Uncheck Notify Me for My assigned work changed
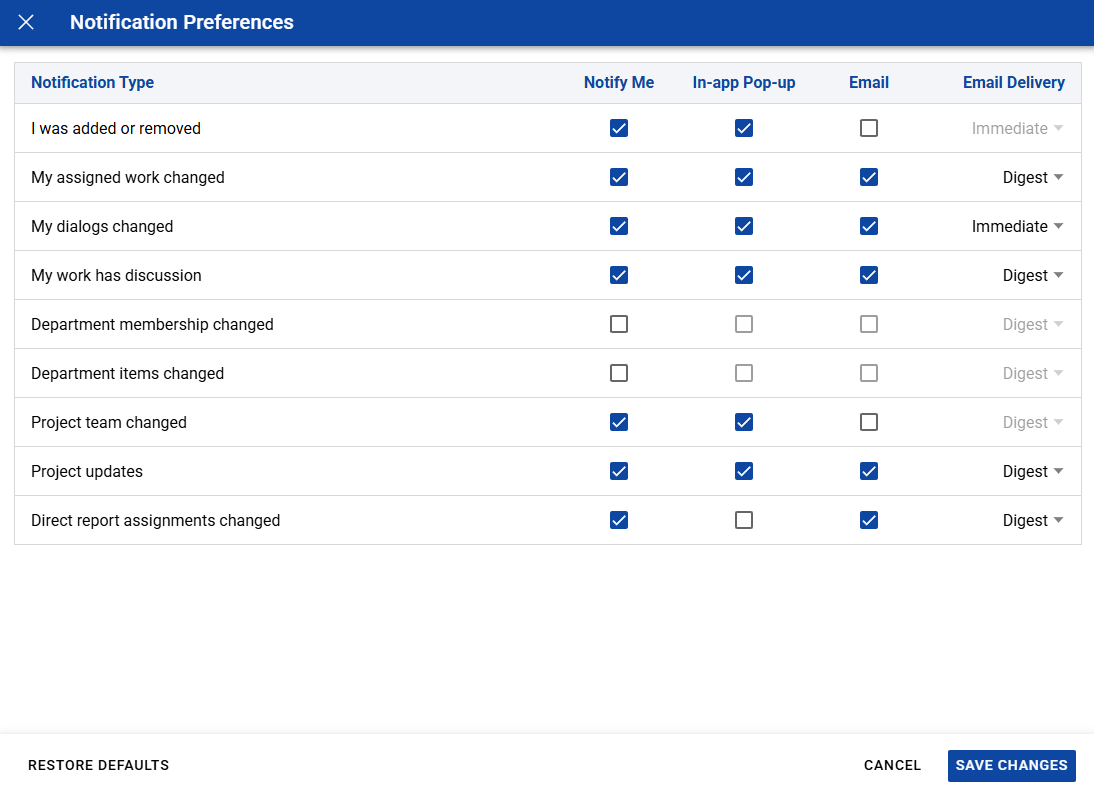 pos(619,177)
